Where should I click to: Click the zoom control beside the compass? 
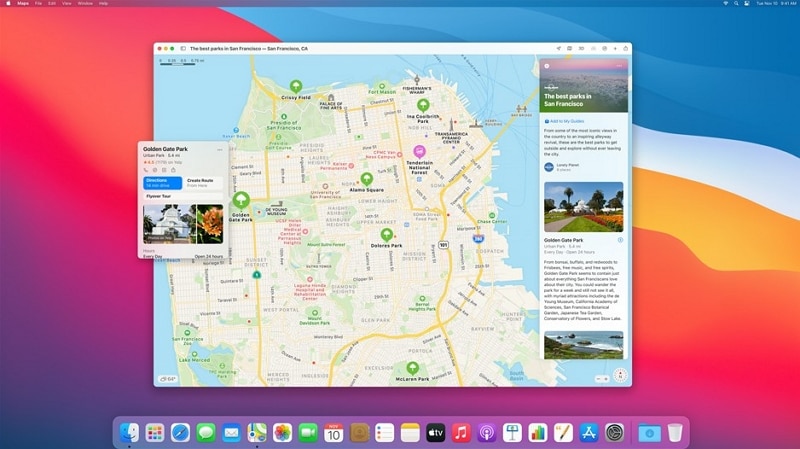click(602, 379)
